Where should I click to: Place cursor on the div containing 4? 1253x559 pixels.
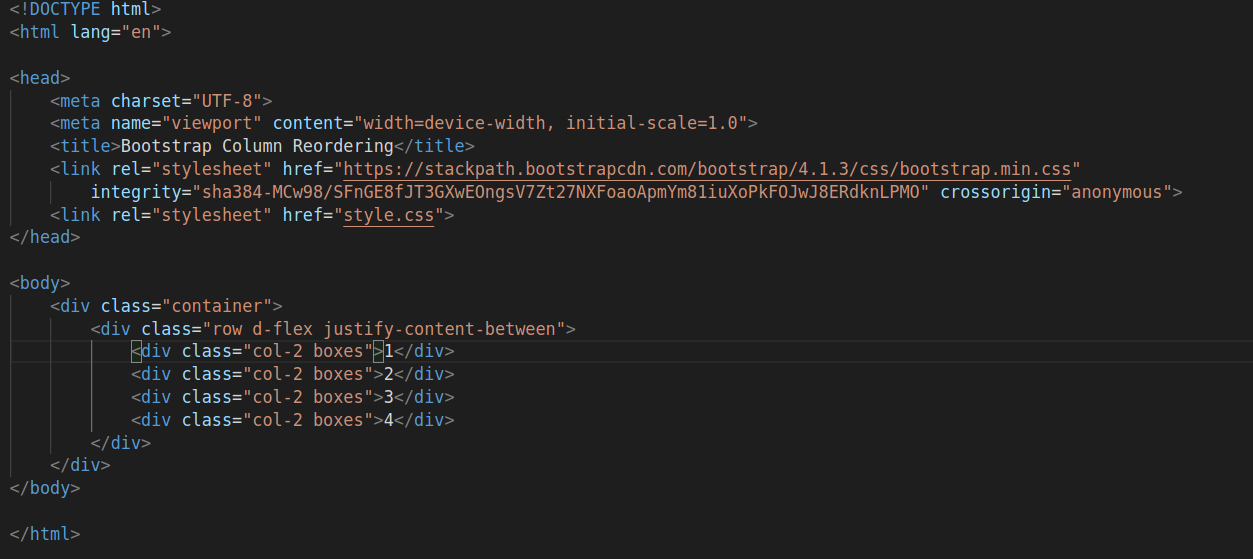click(x=292, y=421)
